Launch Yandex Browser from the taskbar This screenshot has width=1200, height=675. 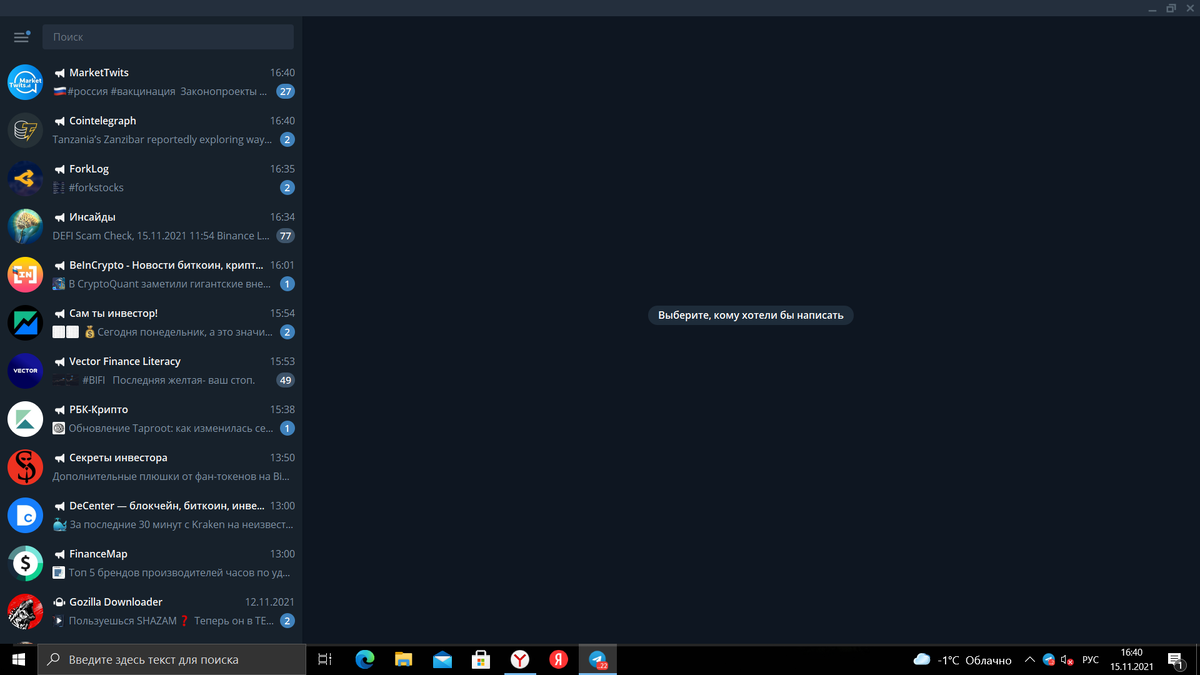520,660
